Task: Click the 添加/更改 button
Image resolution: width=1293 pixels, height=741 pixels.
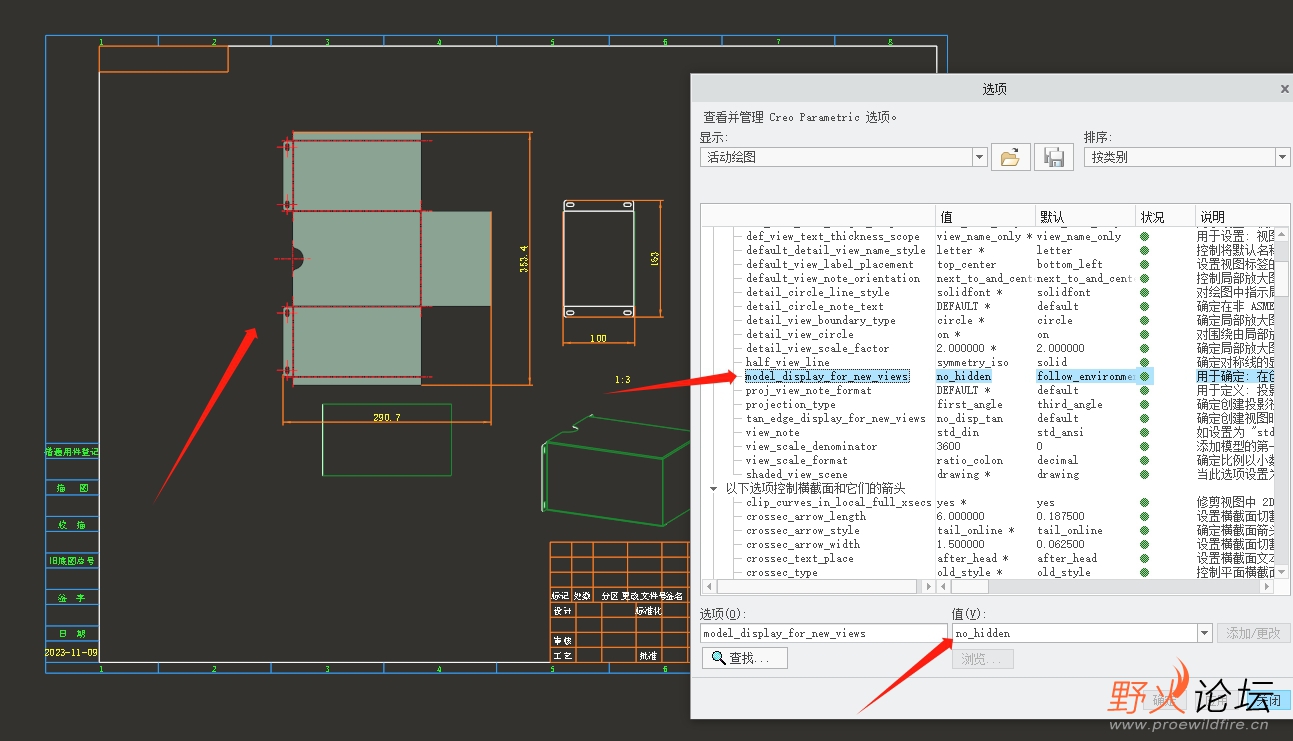Action: coord(1254,633)
